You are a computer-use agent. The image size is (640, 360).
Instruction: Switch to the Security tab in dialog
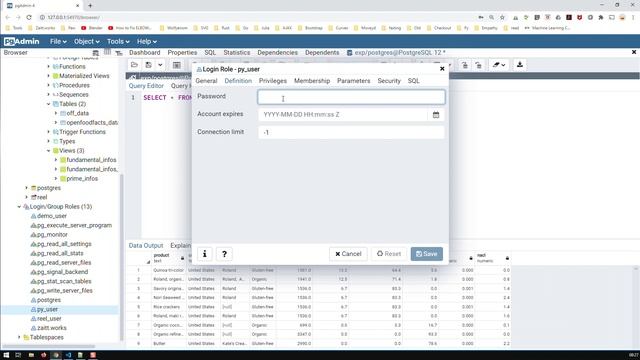pyautogui.click(x=389, y=81)
